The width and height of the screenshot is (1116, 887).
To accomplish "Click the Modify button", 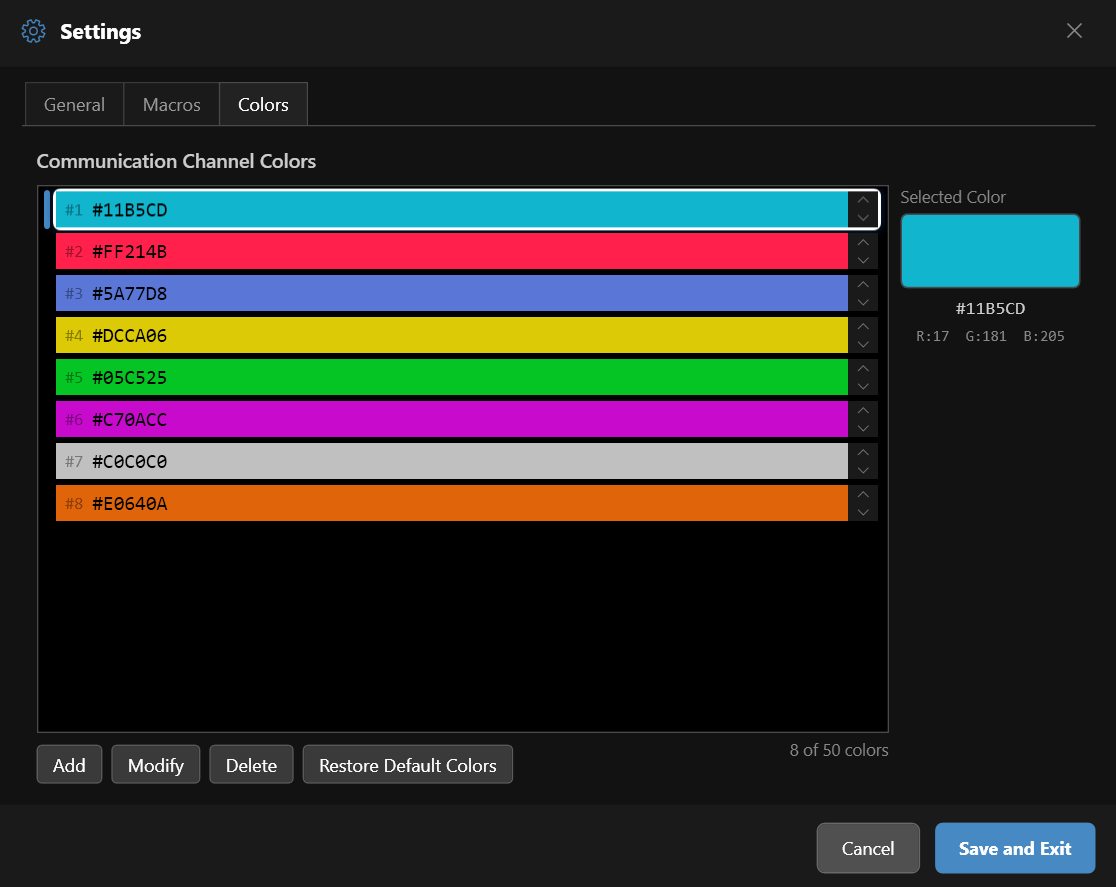I will tap(156, 765).
